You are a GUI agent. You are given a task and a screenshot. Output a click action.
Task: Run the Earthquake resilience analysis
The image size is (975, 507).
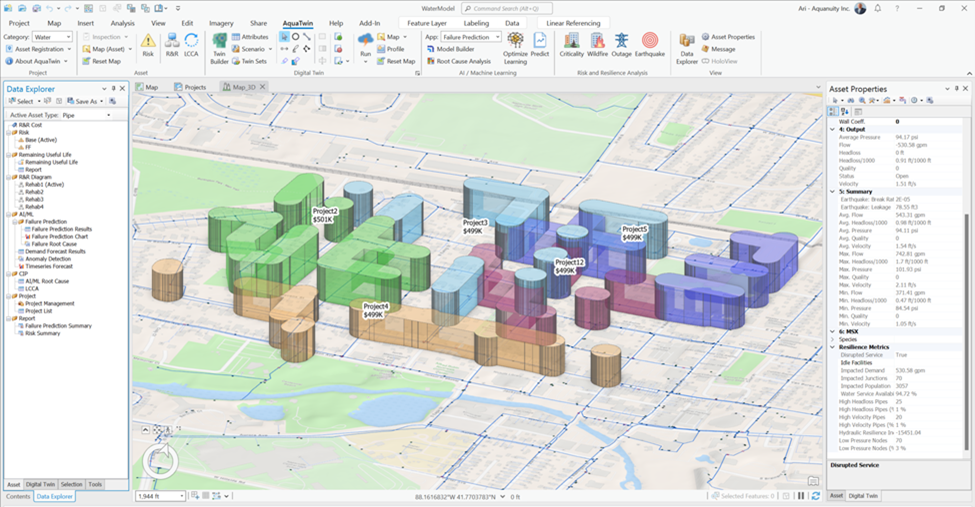click(650, 44)
